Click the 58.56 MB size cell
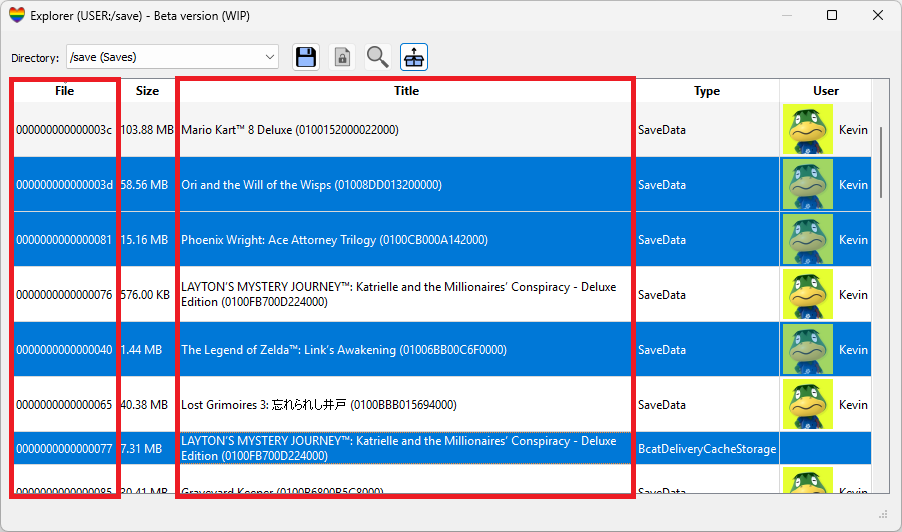 144,185
